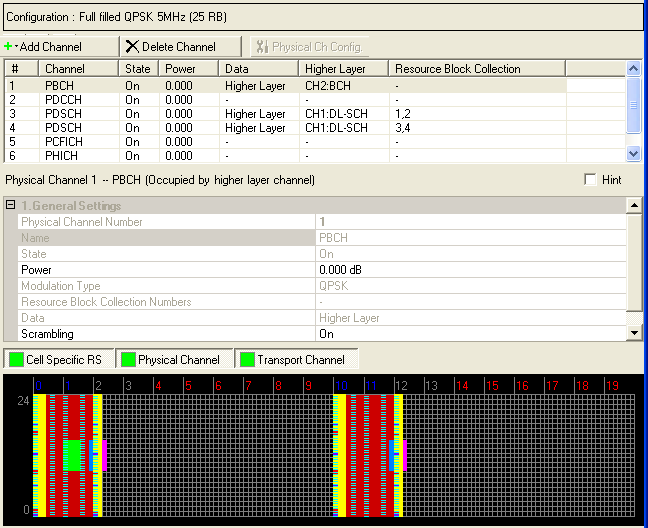This screenshot has height=528, width=648.
Task: Click subframe 0 marker in the grid
Action: [x=38, y=385]
